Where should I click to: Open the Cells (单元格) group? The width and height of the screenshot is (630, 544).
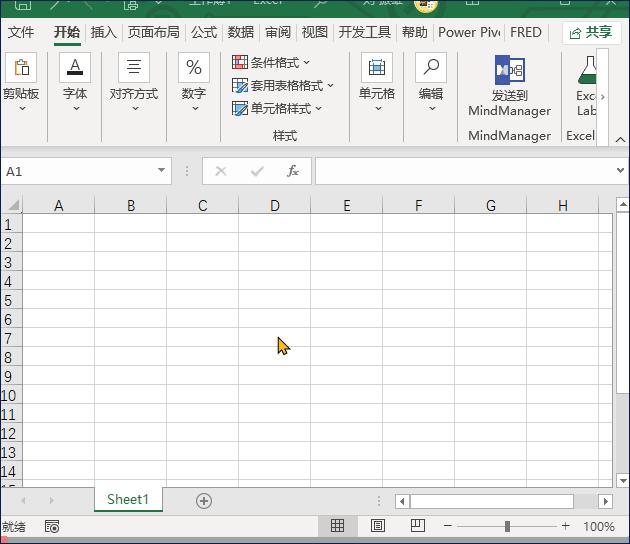[377, 82]
